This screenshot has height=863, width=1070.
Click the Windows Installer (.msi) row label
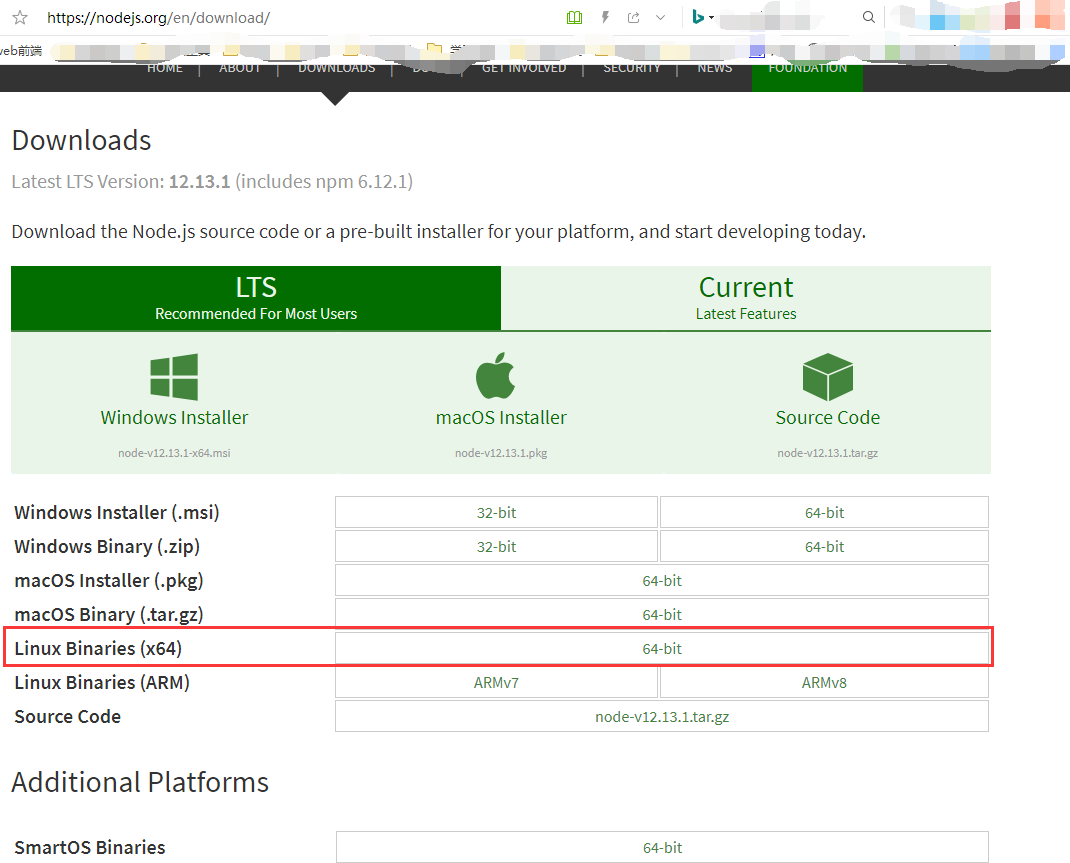(117, 512)
